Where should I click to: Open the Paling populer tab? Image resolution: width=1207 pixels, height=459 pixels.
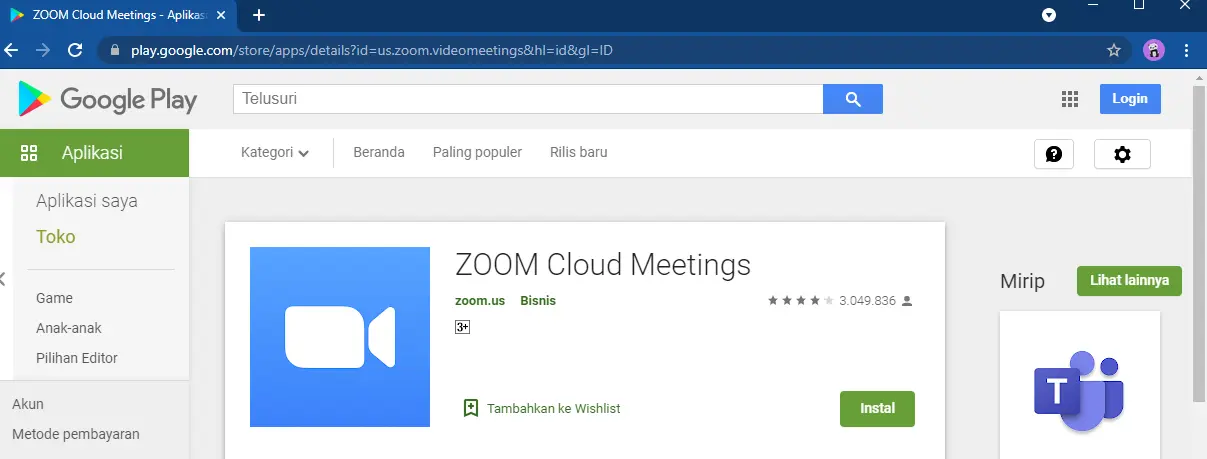coord(477,153)
